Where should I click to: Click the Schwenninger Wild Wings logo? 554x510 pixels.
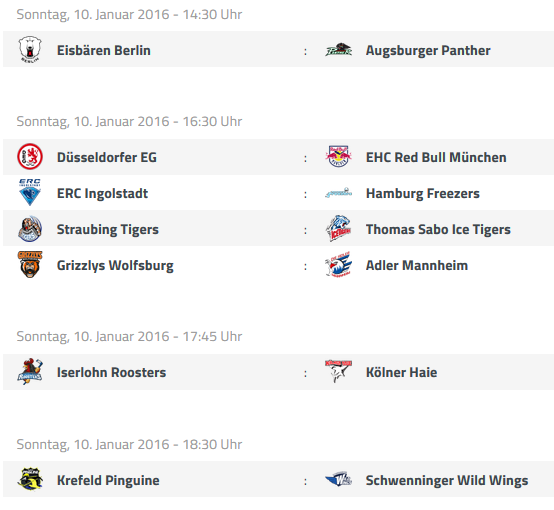[x=338, y=479]
